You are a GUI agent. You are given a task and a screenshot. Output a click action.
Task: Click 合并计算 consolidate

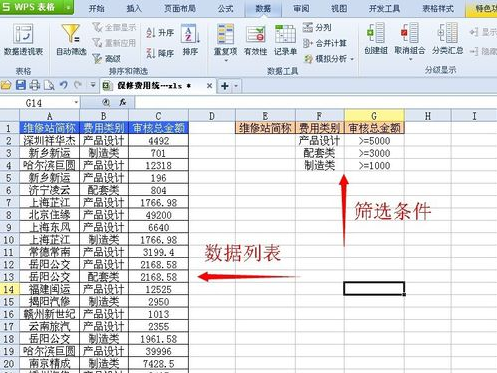pos(325,43)
